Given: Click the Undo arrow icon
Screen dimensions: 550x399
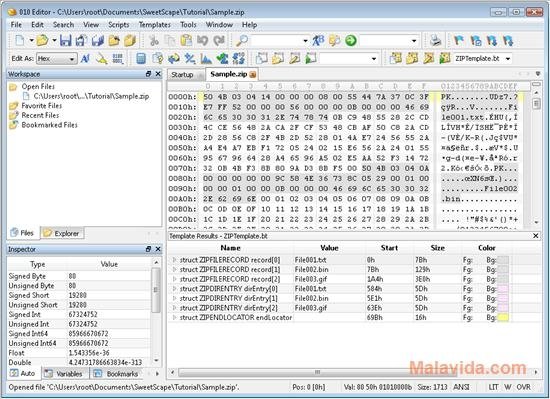Looking at the screenshot, I should coord(202,41).
